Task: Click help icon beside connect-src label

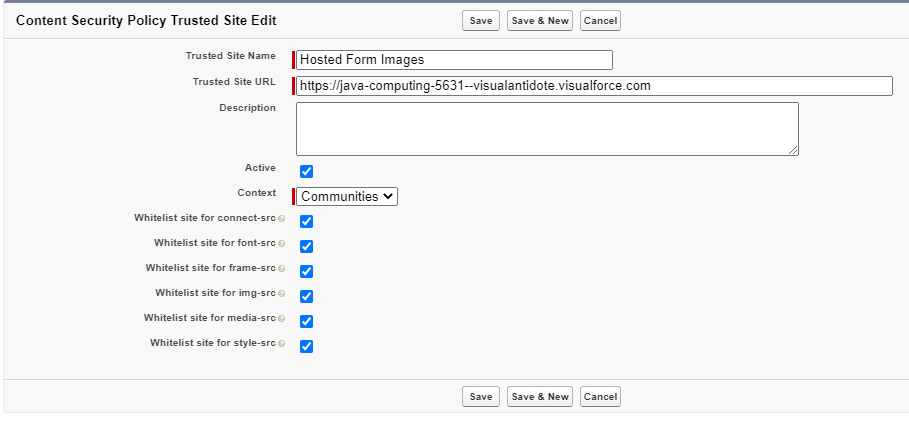Action: tap(282, 219)
